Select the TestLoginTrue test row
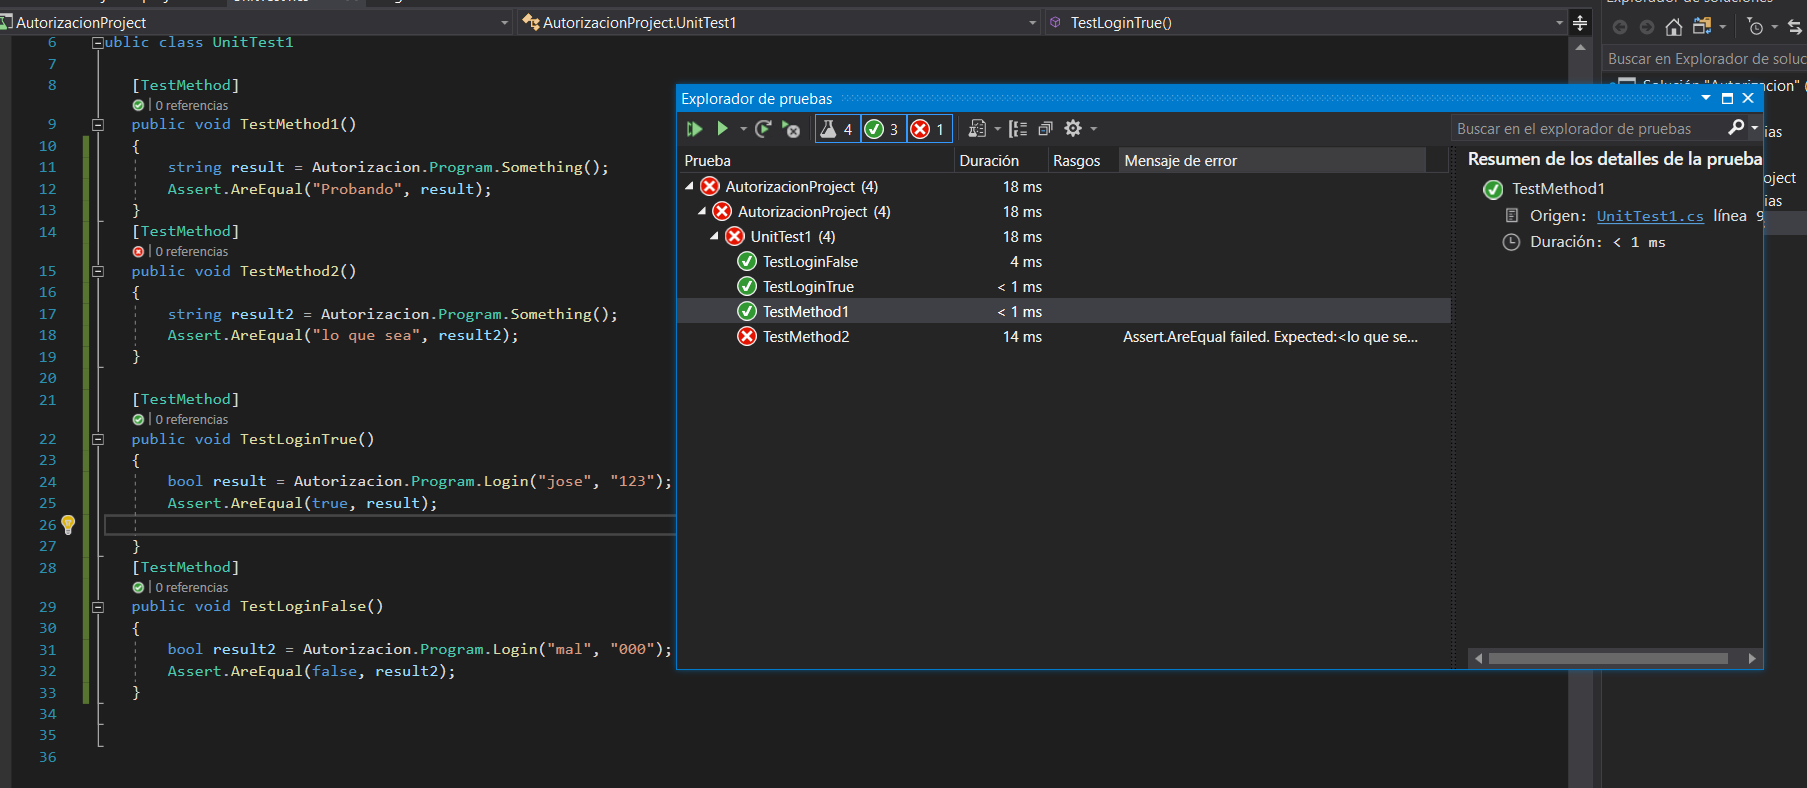Viewport: 1807px width, 788px height. 1063,286
